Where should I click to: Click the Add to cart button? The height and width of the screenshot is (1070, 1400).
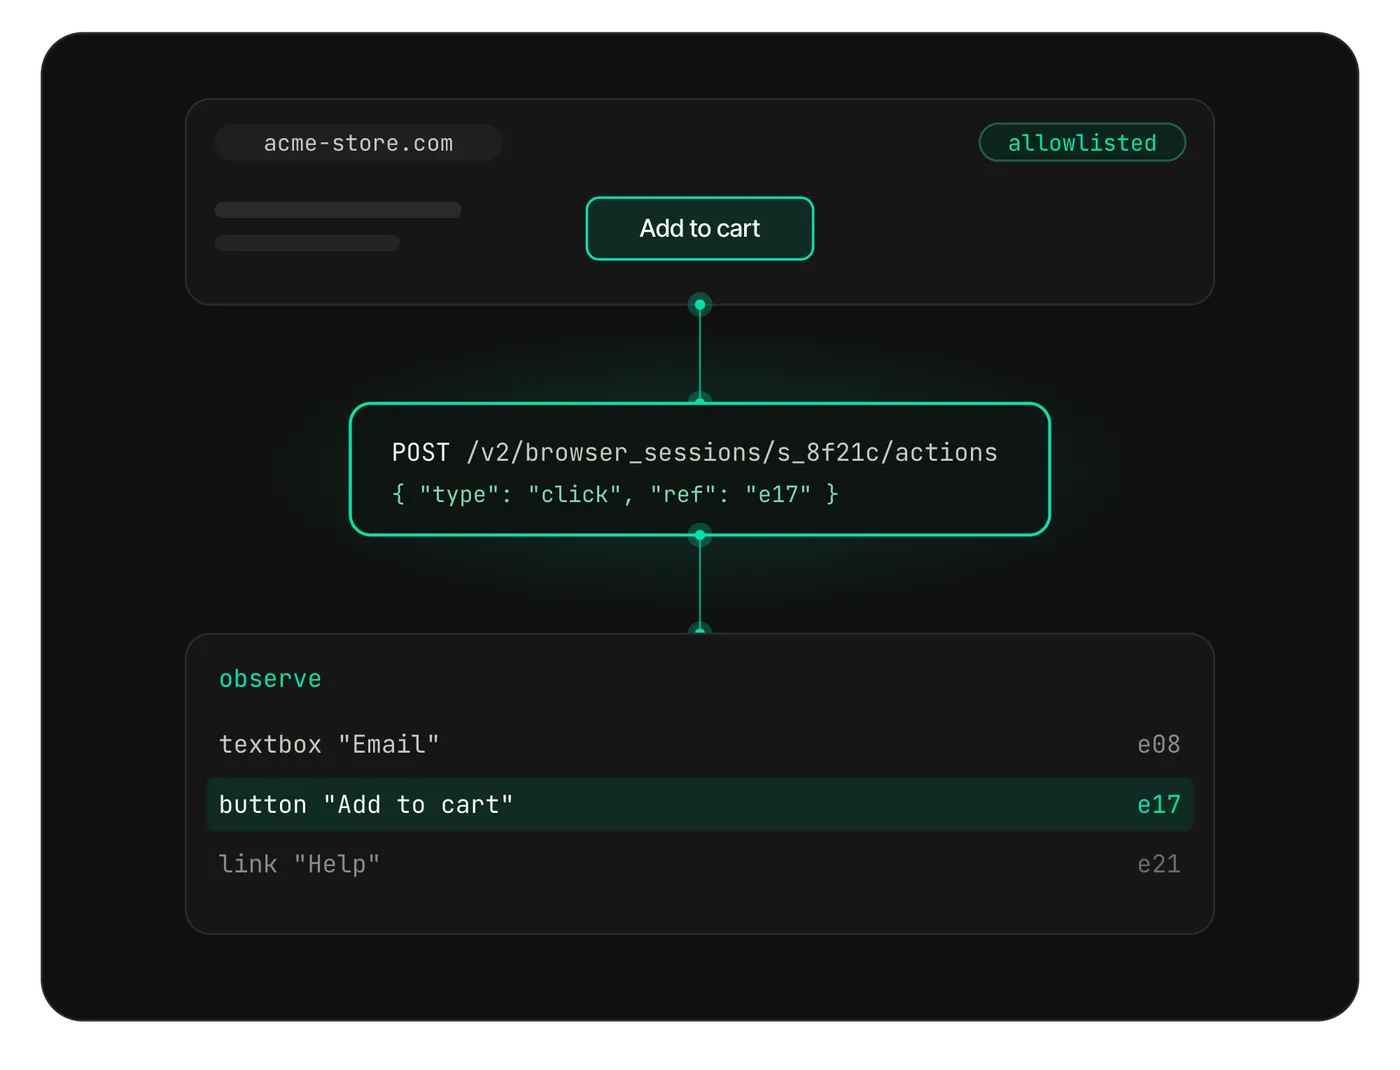[x=700, y=229]
